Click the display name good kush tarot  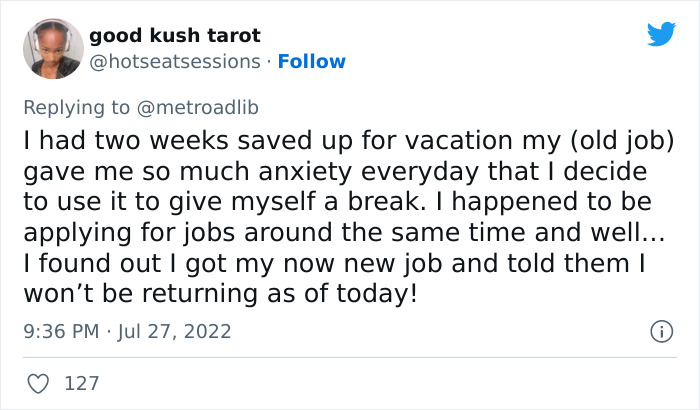pos(175,36)
